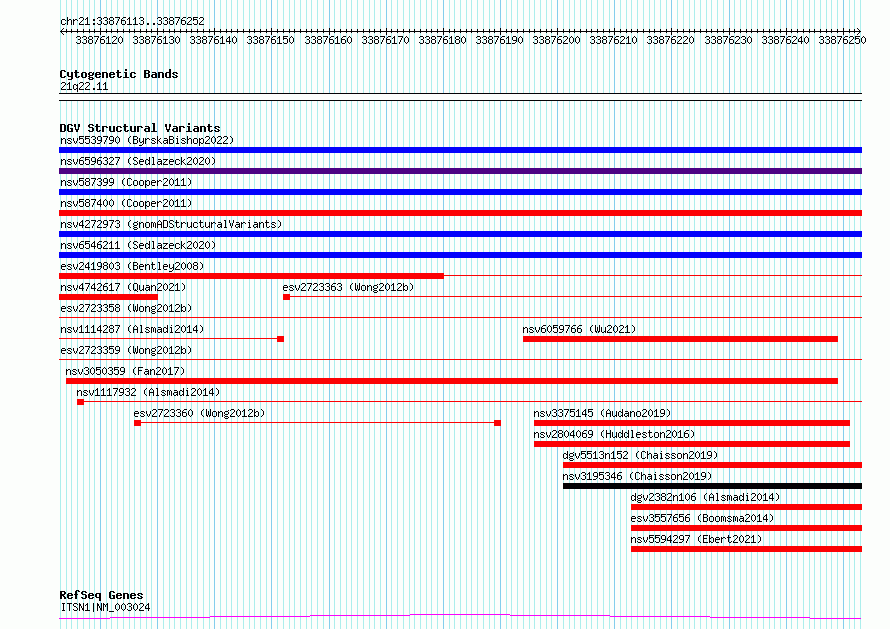Screen dimensions: 890x629
Task: Open nsv3195346 (Chaisson2019) label
Action: coord(637,476)
